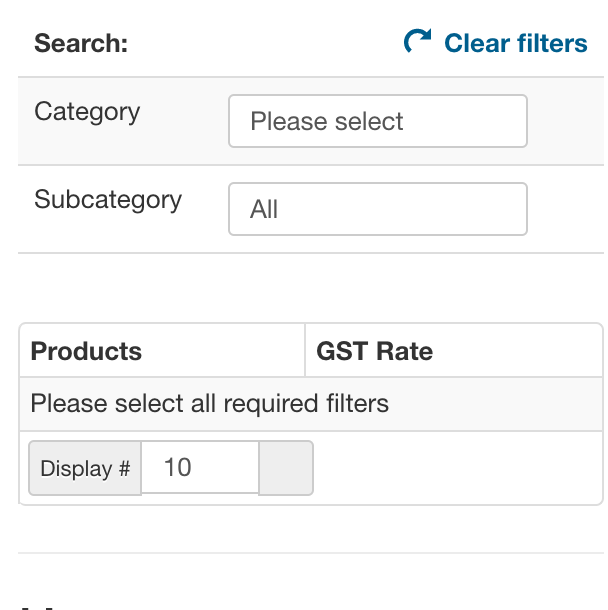Screen dimensions: 608x610
Task: Click the empty area right of Subcategory dropdown
Action: coord(565,209)
